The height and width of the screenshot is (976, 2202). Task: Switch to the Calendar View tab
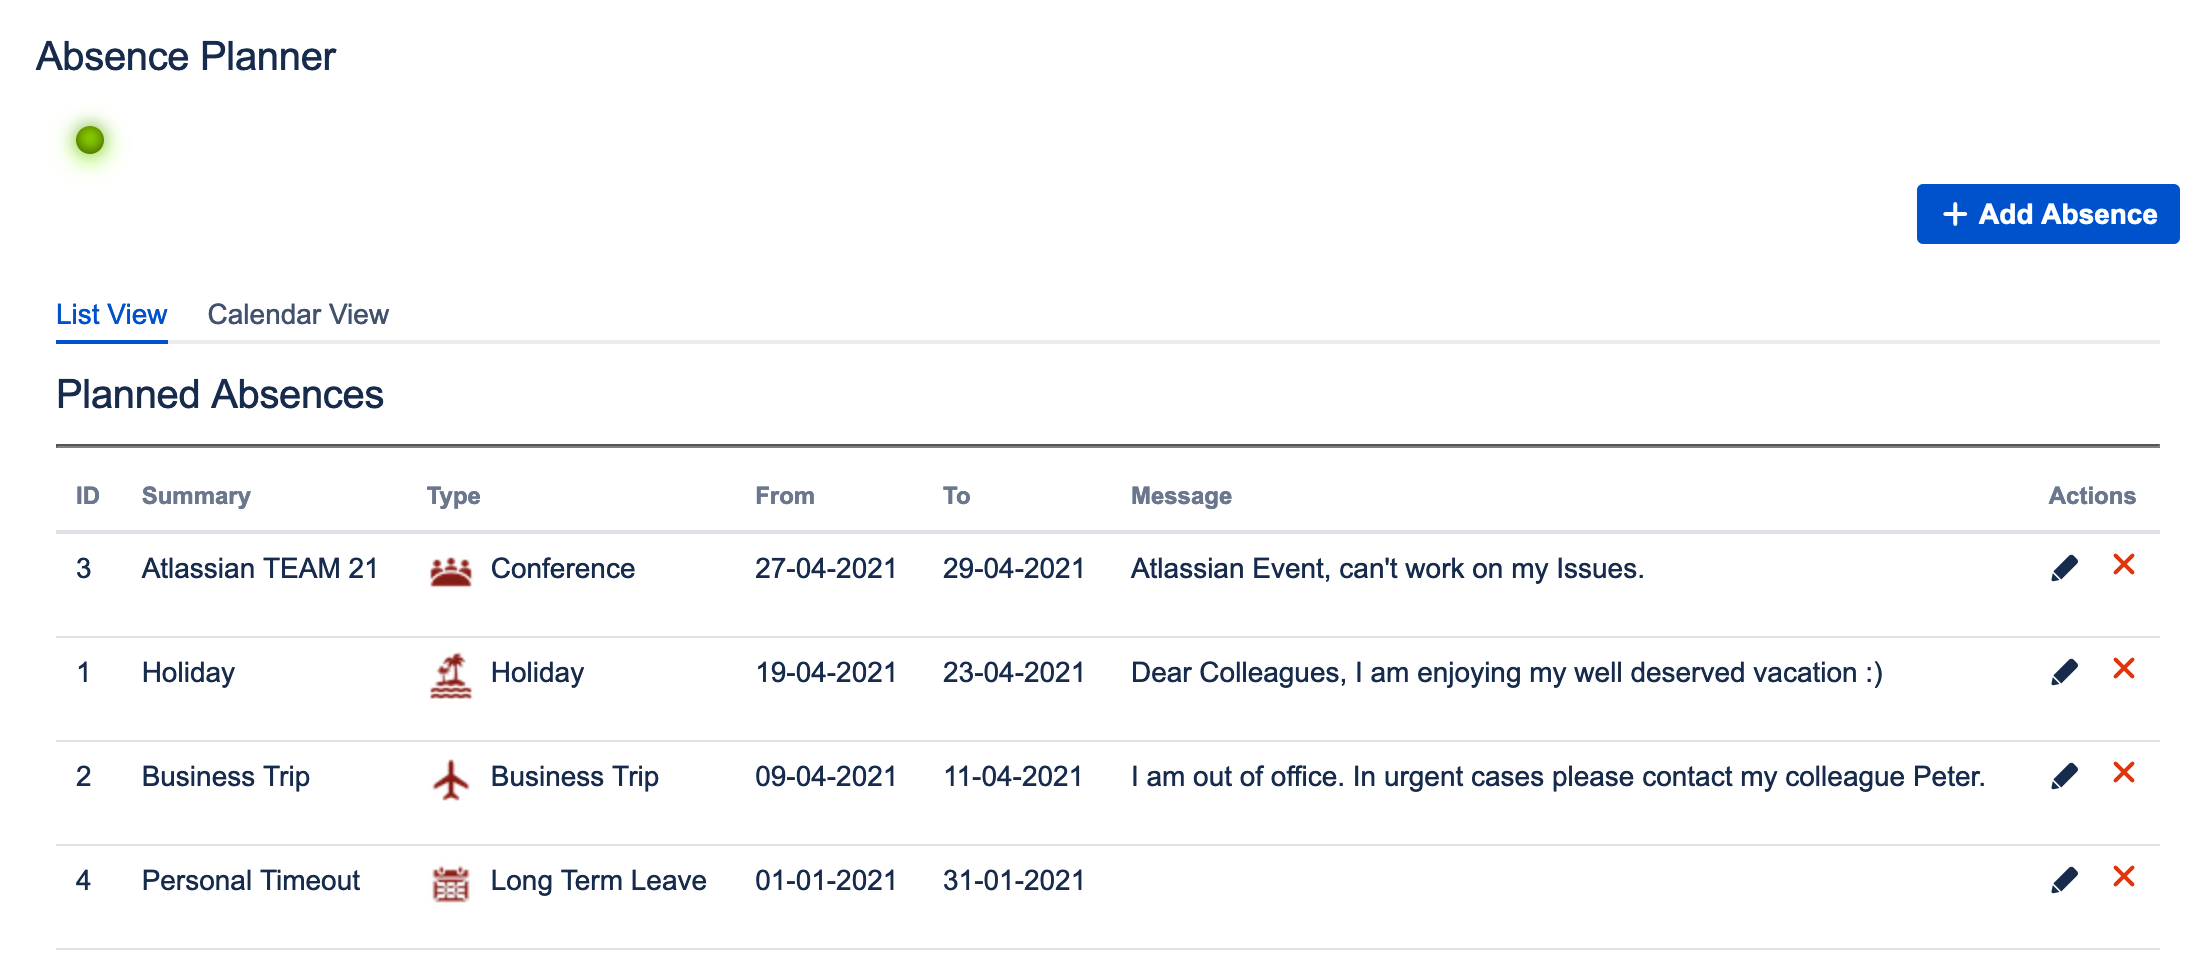tap(298, 315)
